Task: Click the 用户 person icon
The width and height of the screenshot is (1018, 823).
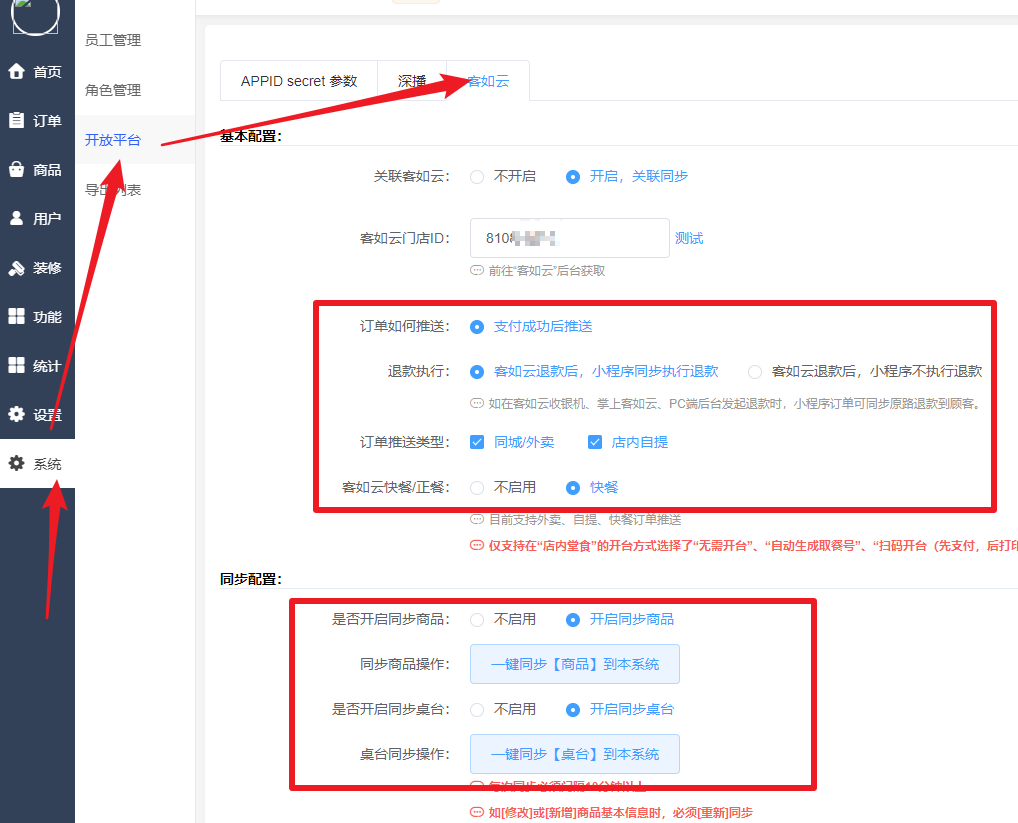Action: click(x=17, y=218)
